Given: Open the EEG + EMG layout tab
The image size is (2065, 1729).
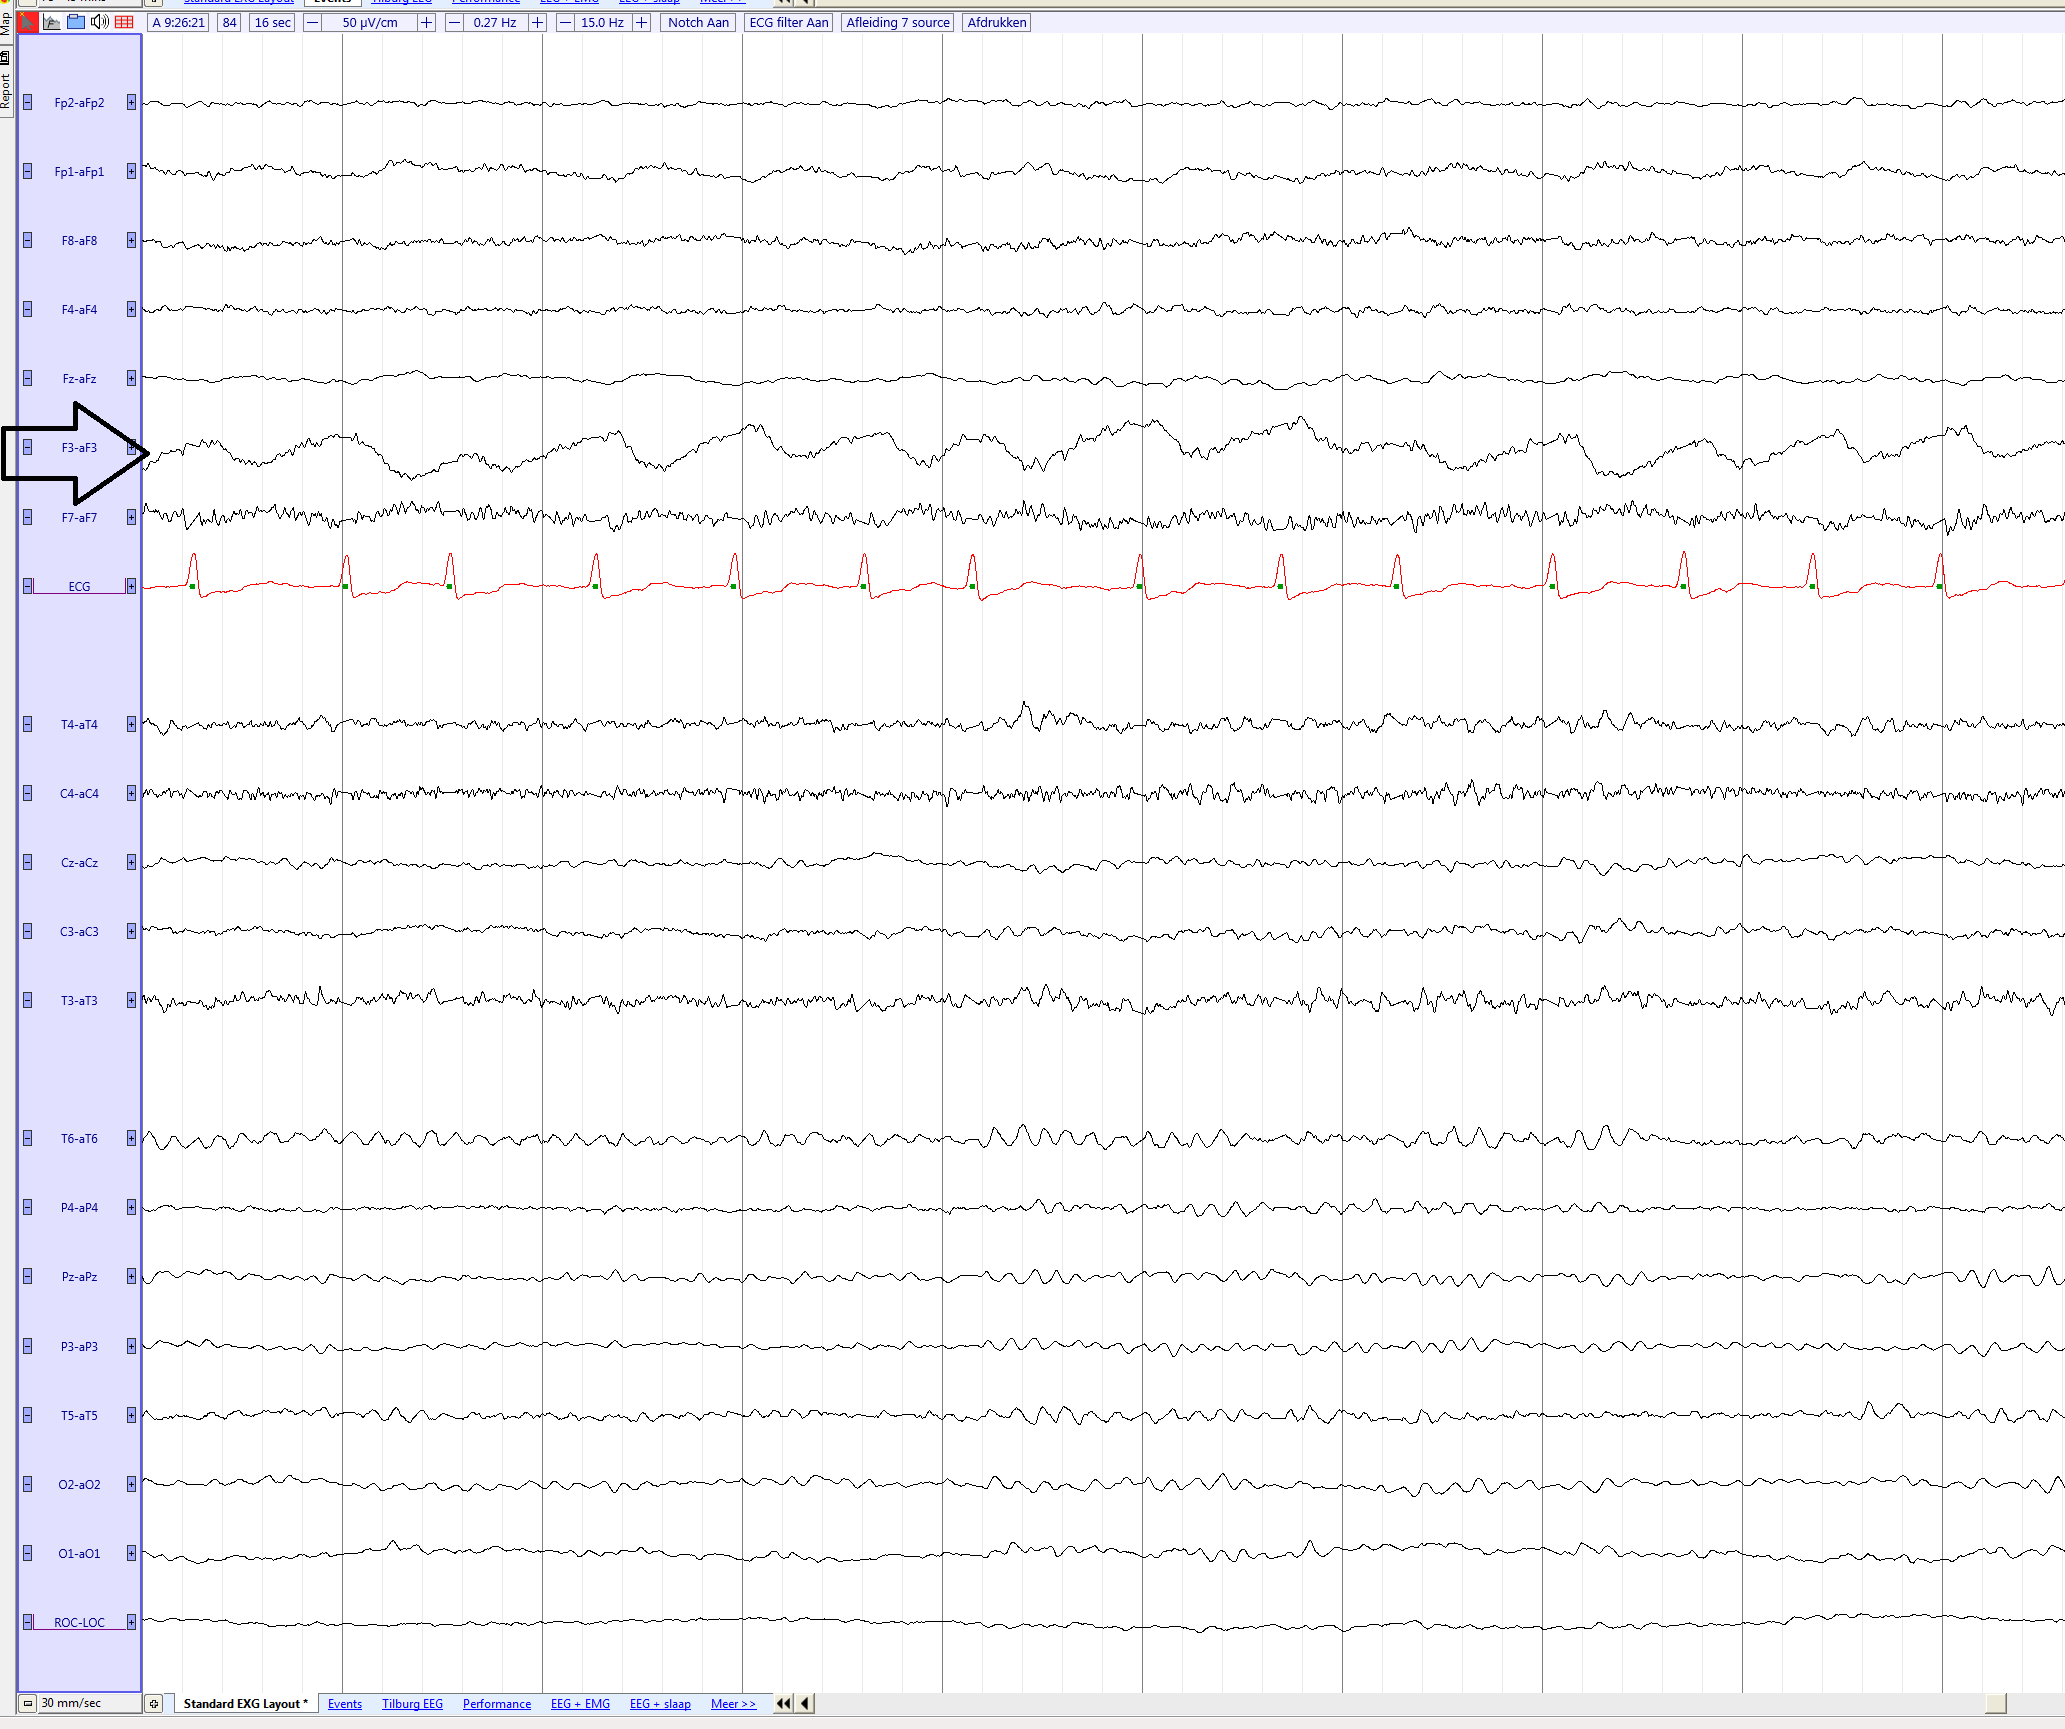Looking at the screenshot, I should click(x=580, y=1704).
